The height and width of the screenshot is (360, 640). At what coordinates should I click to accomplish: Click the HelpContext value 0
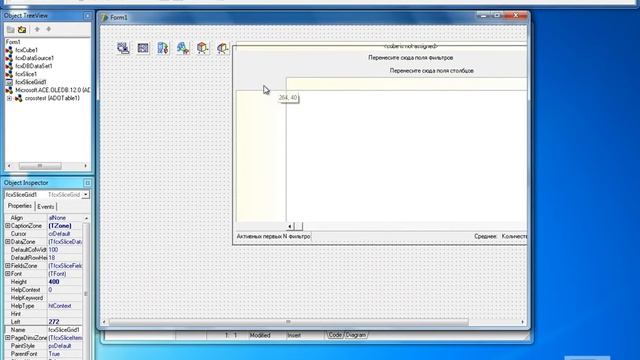click(64, 290)
